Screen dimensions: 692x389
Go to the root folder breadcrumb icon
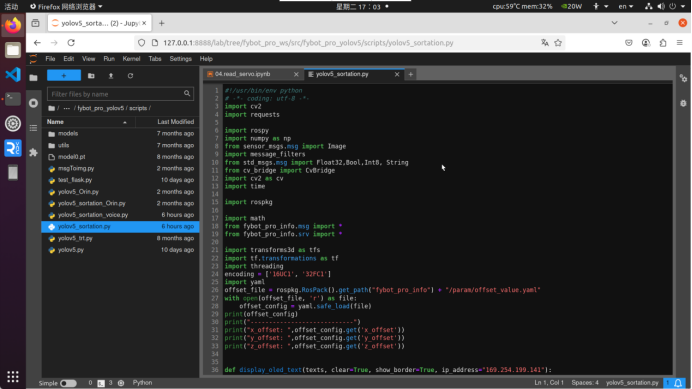[x=52, y=108]
